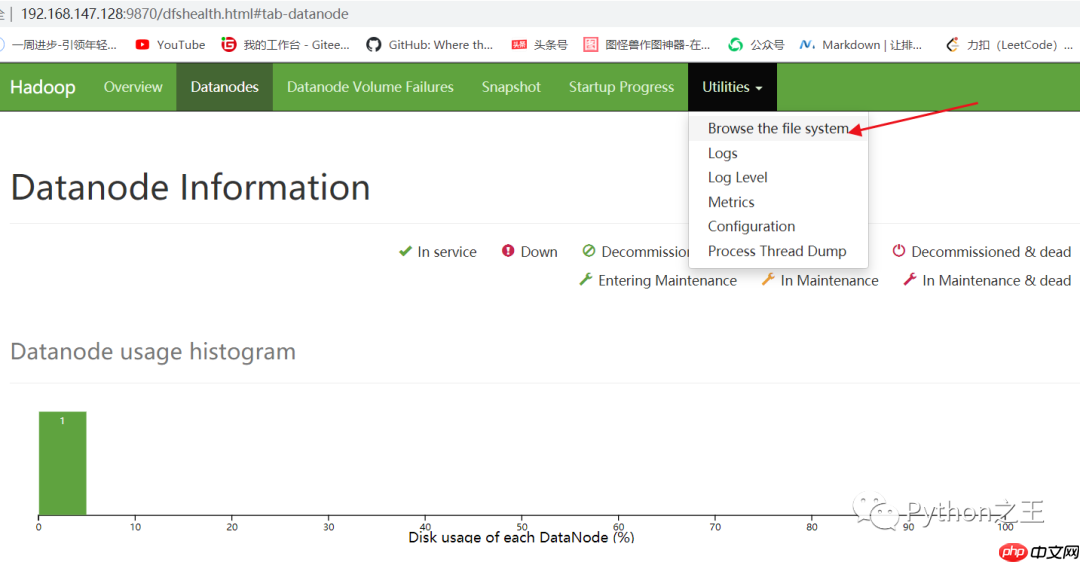Click the Entering Maintenance wrench icon

(x=586, y=280)
